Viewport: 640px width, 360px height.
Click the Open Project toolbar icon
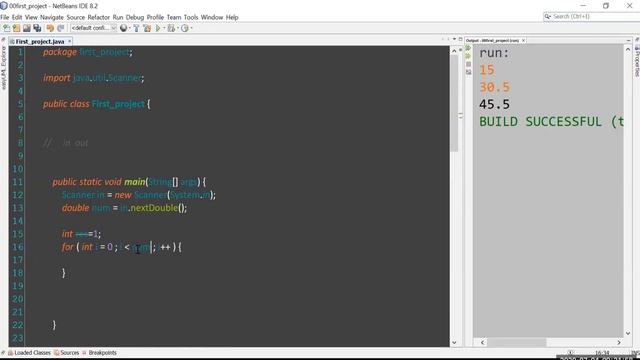[27, 28]
